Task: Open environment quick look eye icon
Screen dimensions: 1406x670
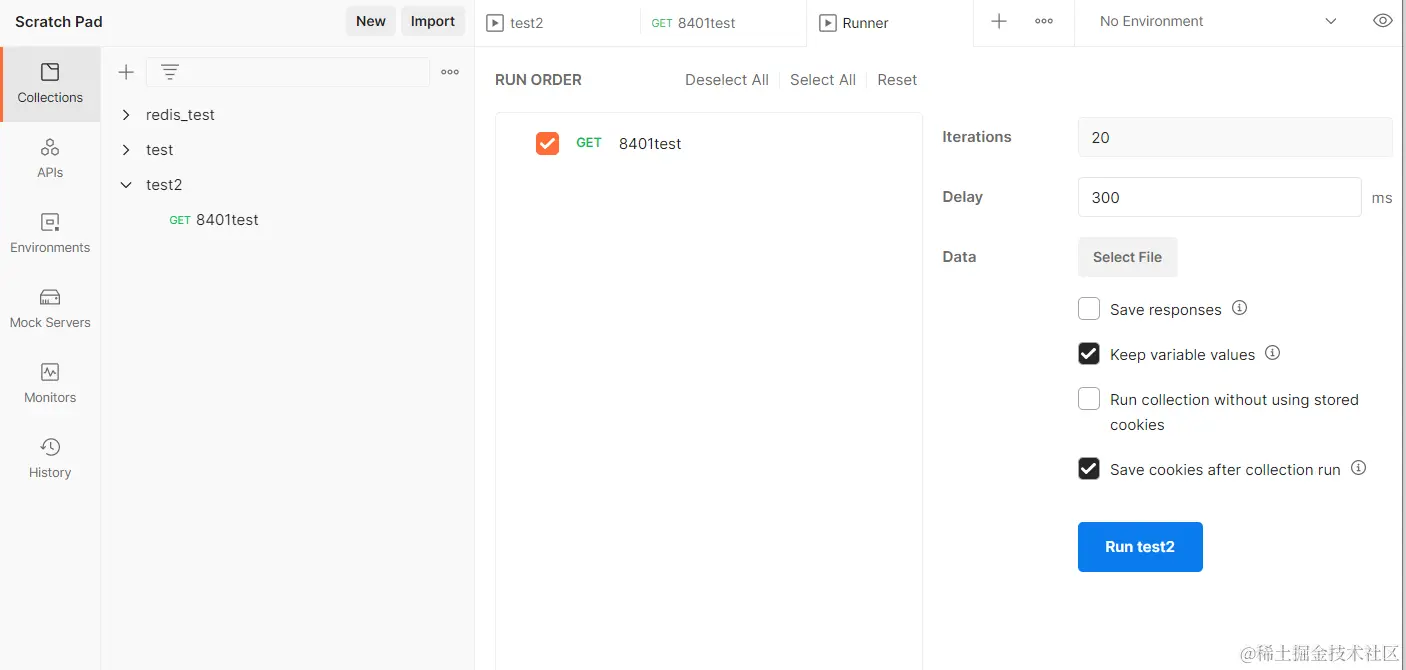Action: pyautogui.click(x=1383, y=21)
